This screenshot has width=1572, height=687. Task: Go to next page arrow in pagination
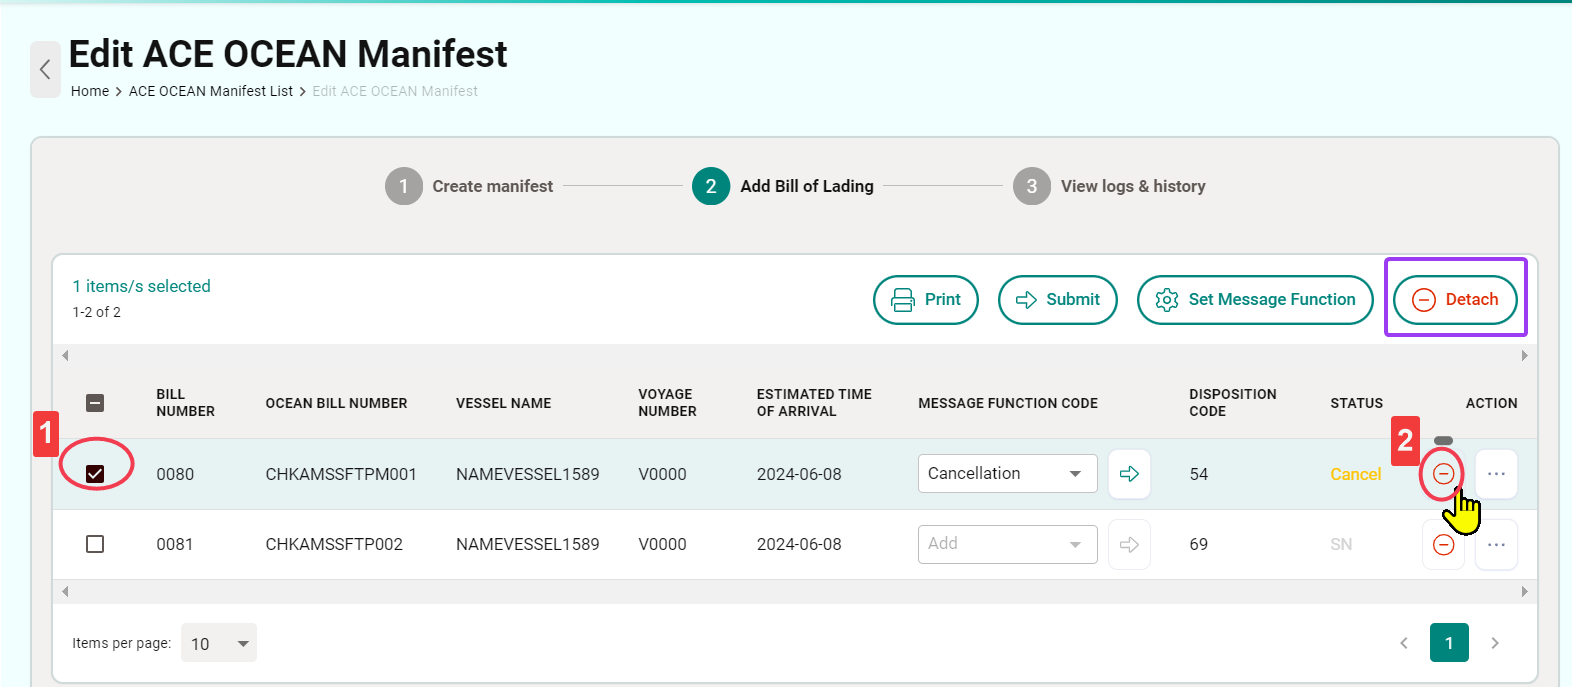click(x=1495, y=643)
